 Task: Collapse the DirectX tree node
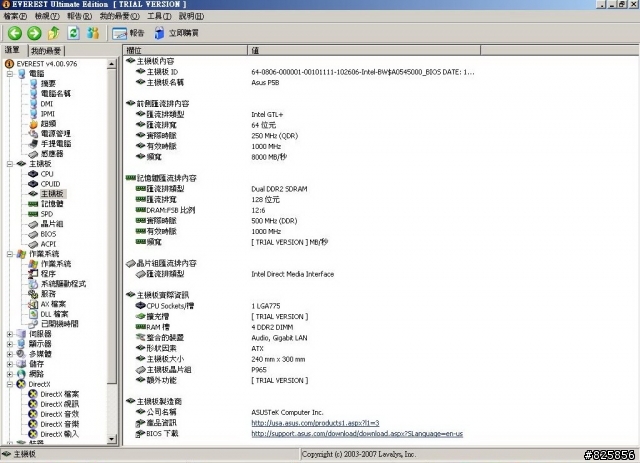pos(10,384)
